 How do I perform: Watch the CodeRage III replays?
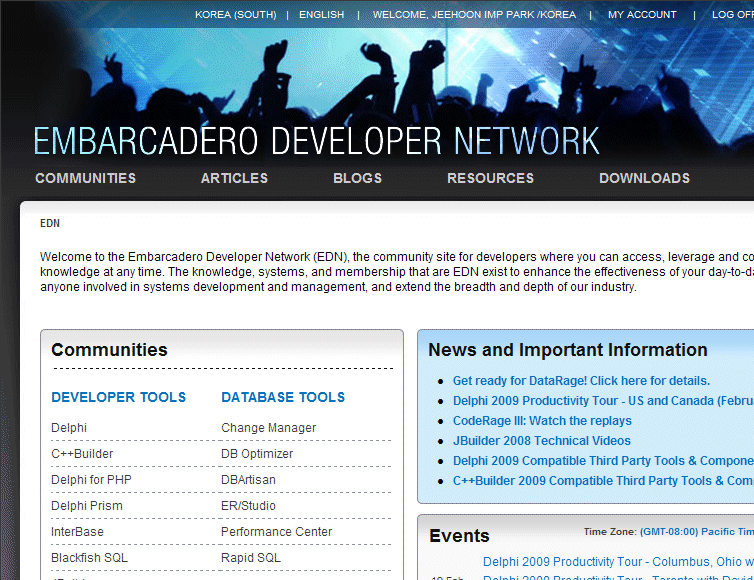(x=542, y=421)
